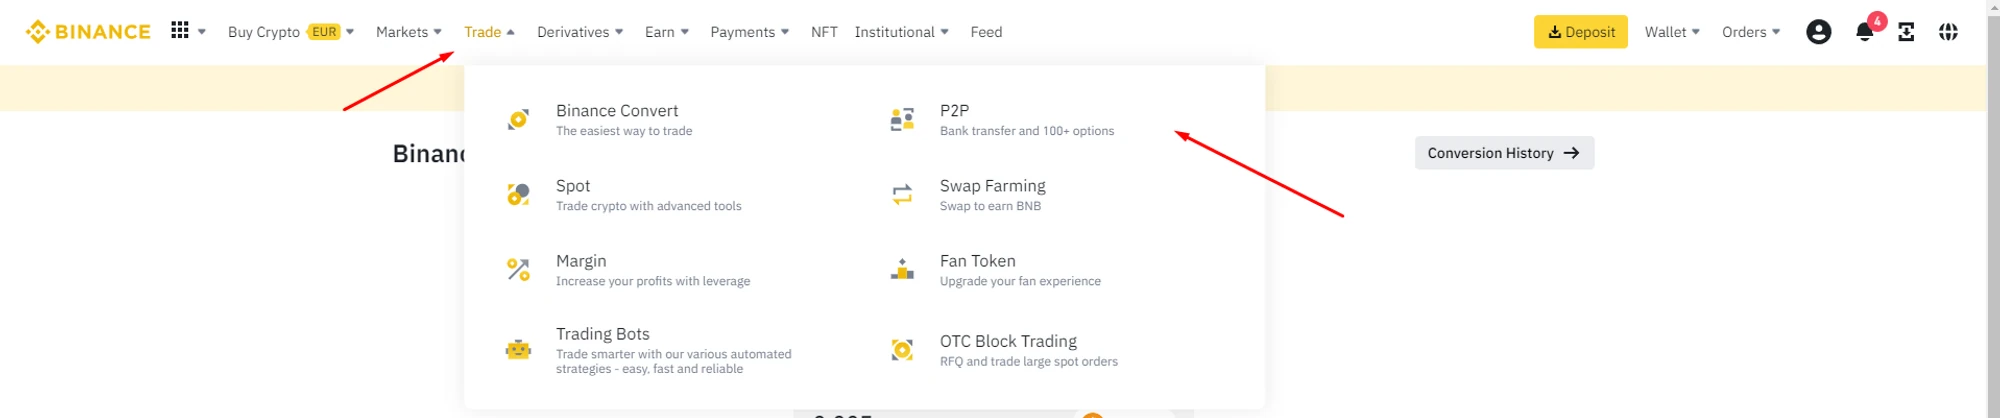Expand the Orders dropdown

point(1751,32)
